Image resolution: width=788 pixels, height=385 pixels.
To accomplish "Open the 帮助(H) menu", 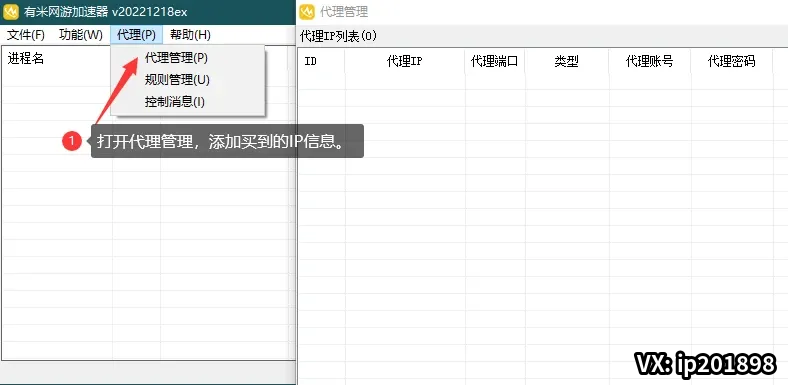I will click(x=190, y=35).
